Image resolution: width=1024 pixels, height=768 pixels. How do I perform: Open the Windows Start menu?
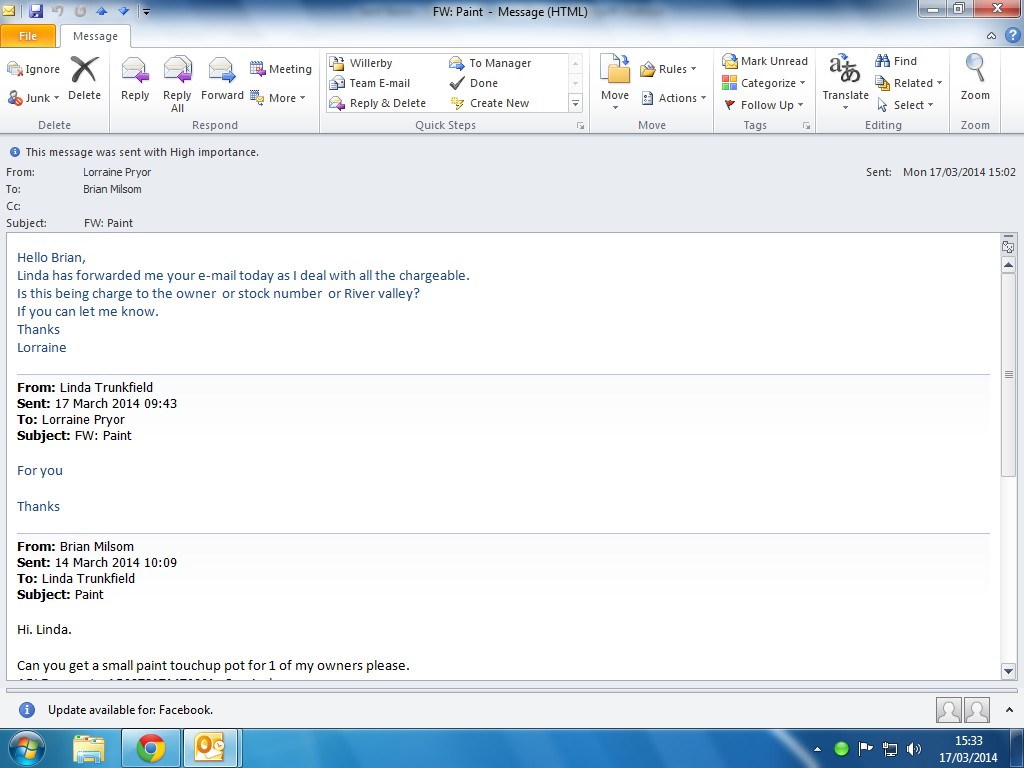26,748
